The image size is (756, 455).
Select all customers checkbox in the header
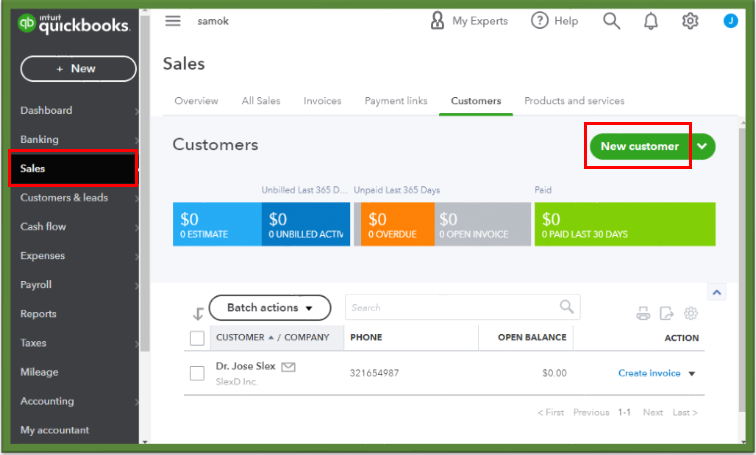click(197, 338)
